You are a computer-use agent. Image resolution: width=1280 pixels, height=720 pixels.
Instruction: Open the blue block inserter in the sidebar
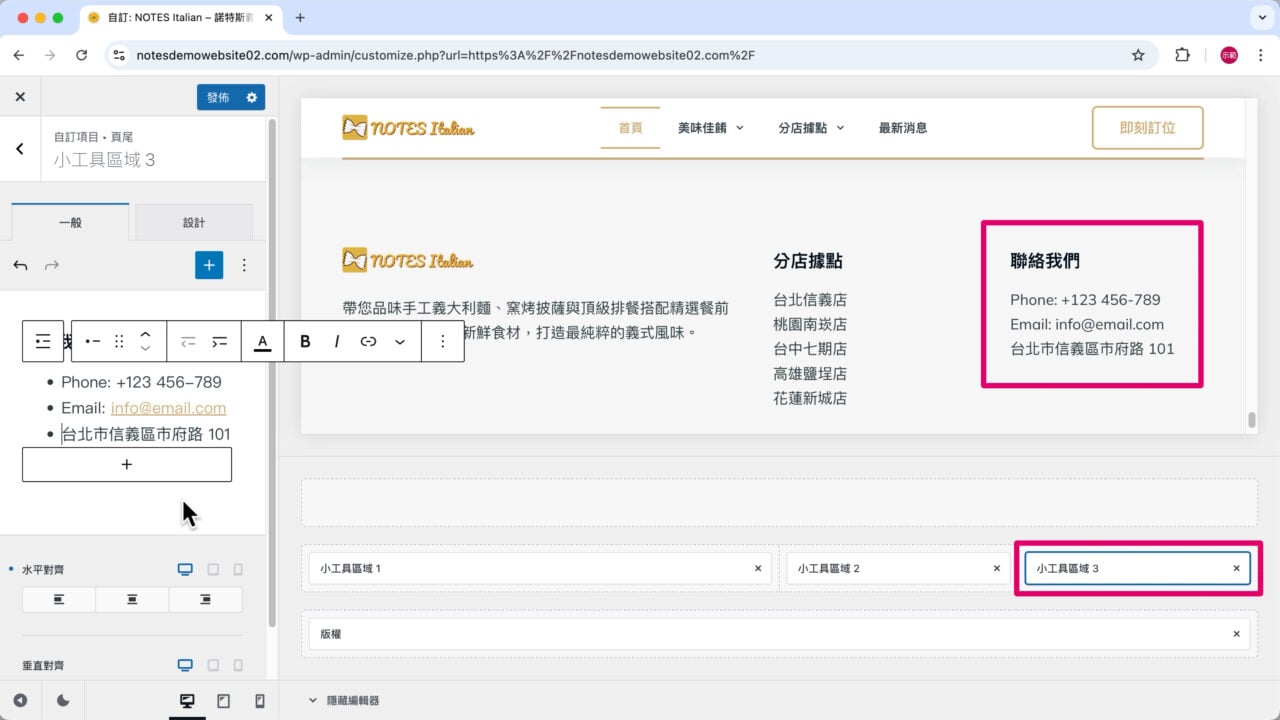coord(208,265)
